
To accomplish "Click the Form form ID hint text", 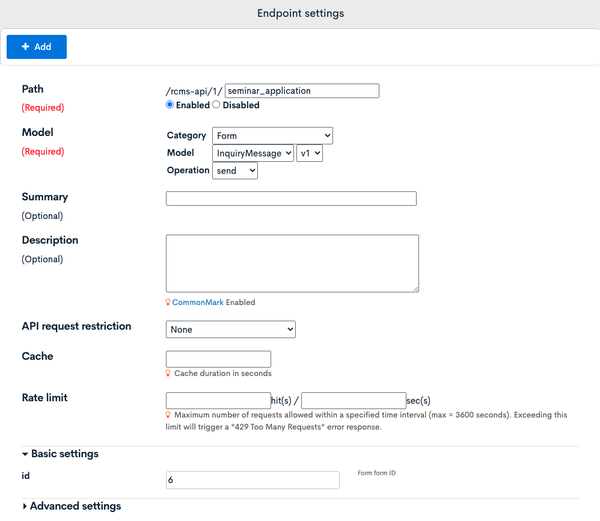I will (x=377, y=473).
